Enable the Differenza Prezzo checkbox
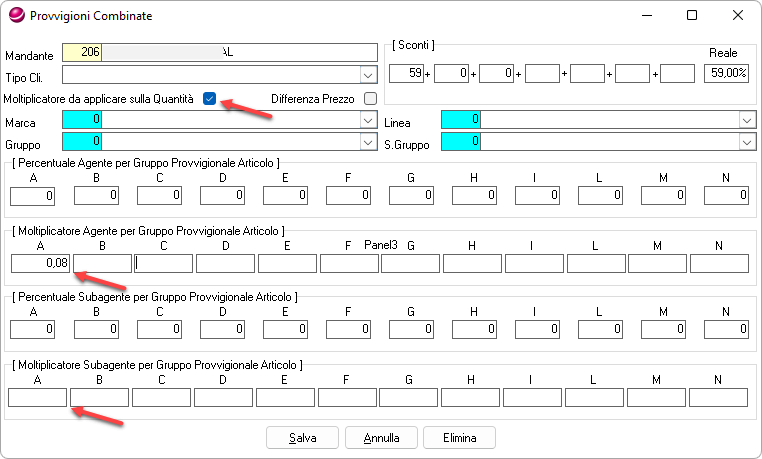The image size is (762, 459). 370,99
